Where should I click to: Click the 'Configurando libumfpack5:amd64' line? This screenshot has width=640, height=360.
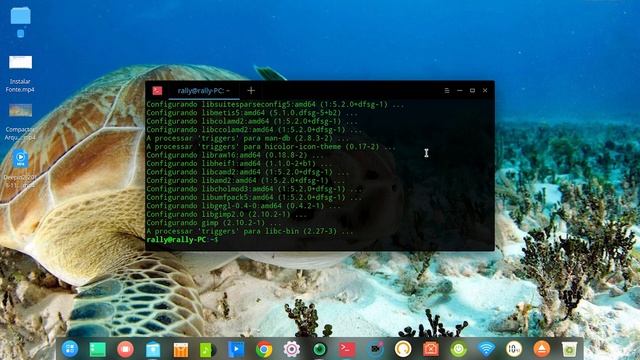click(254, 197)
